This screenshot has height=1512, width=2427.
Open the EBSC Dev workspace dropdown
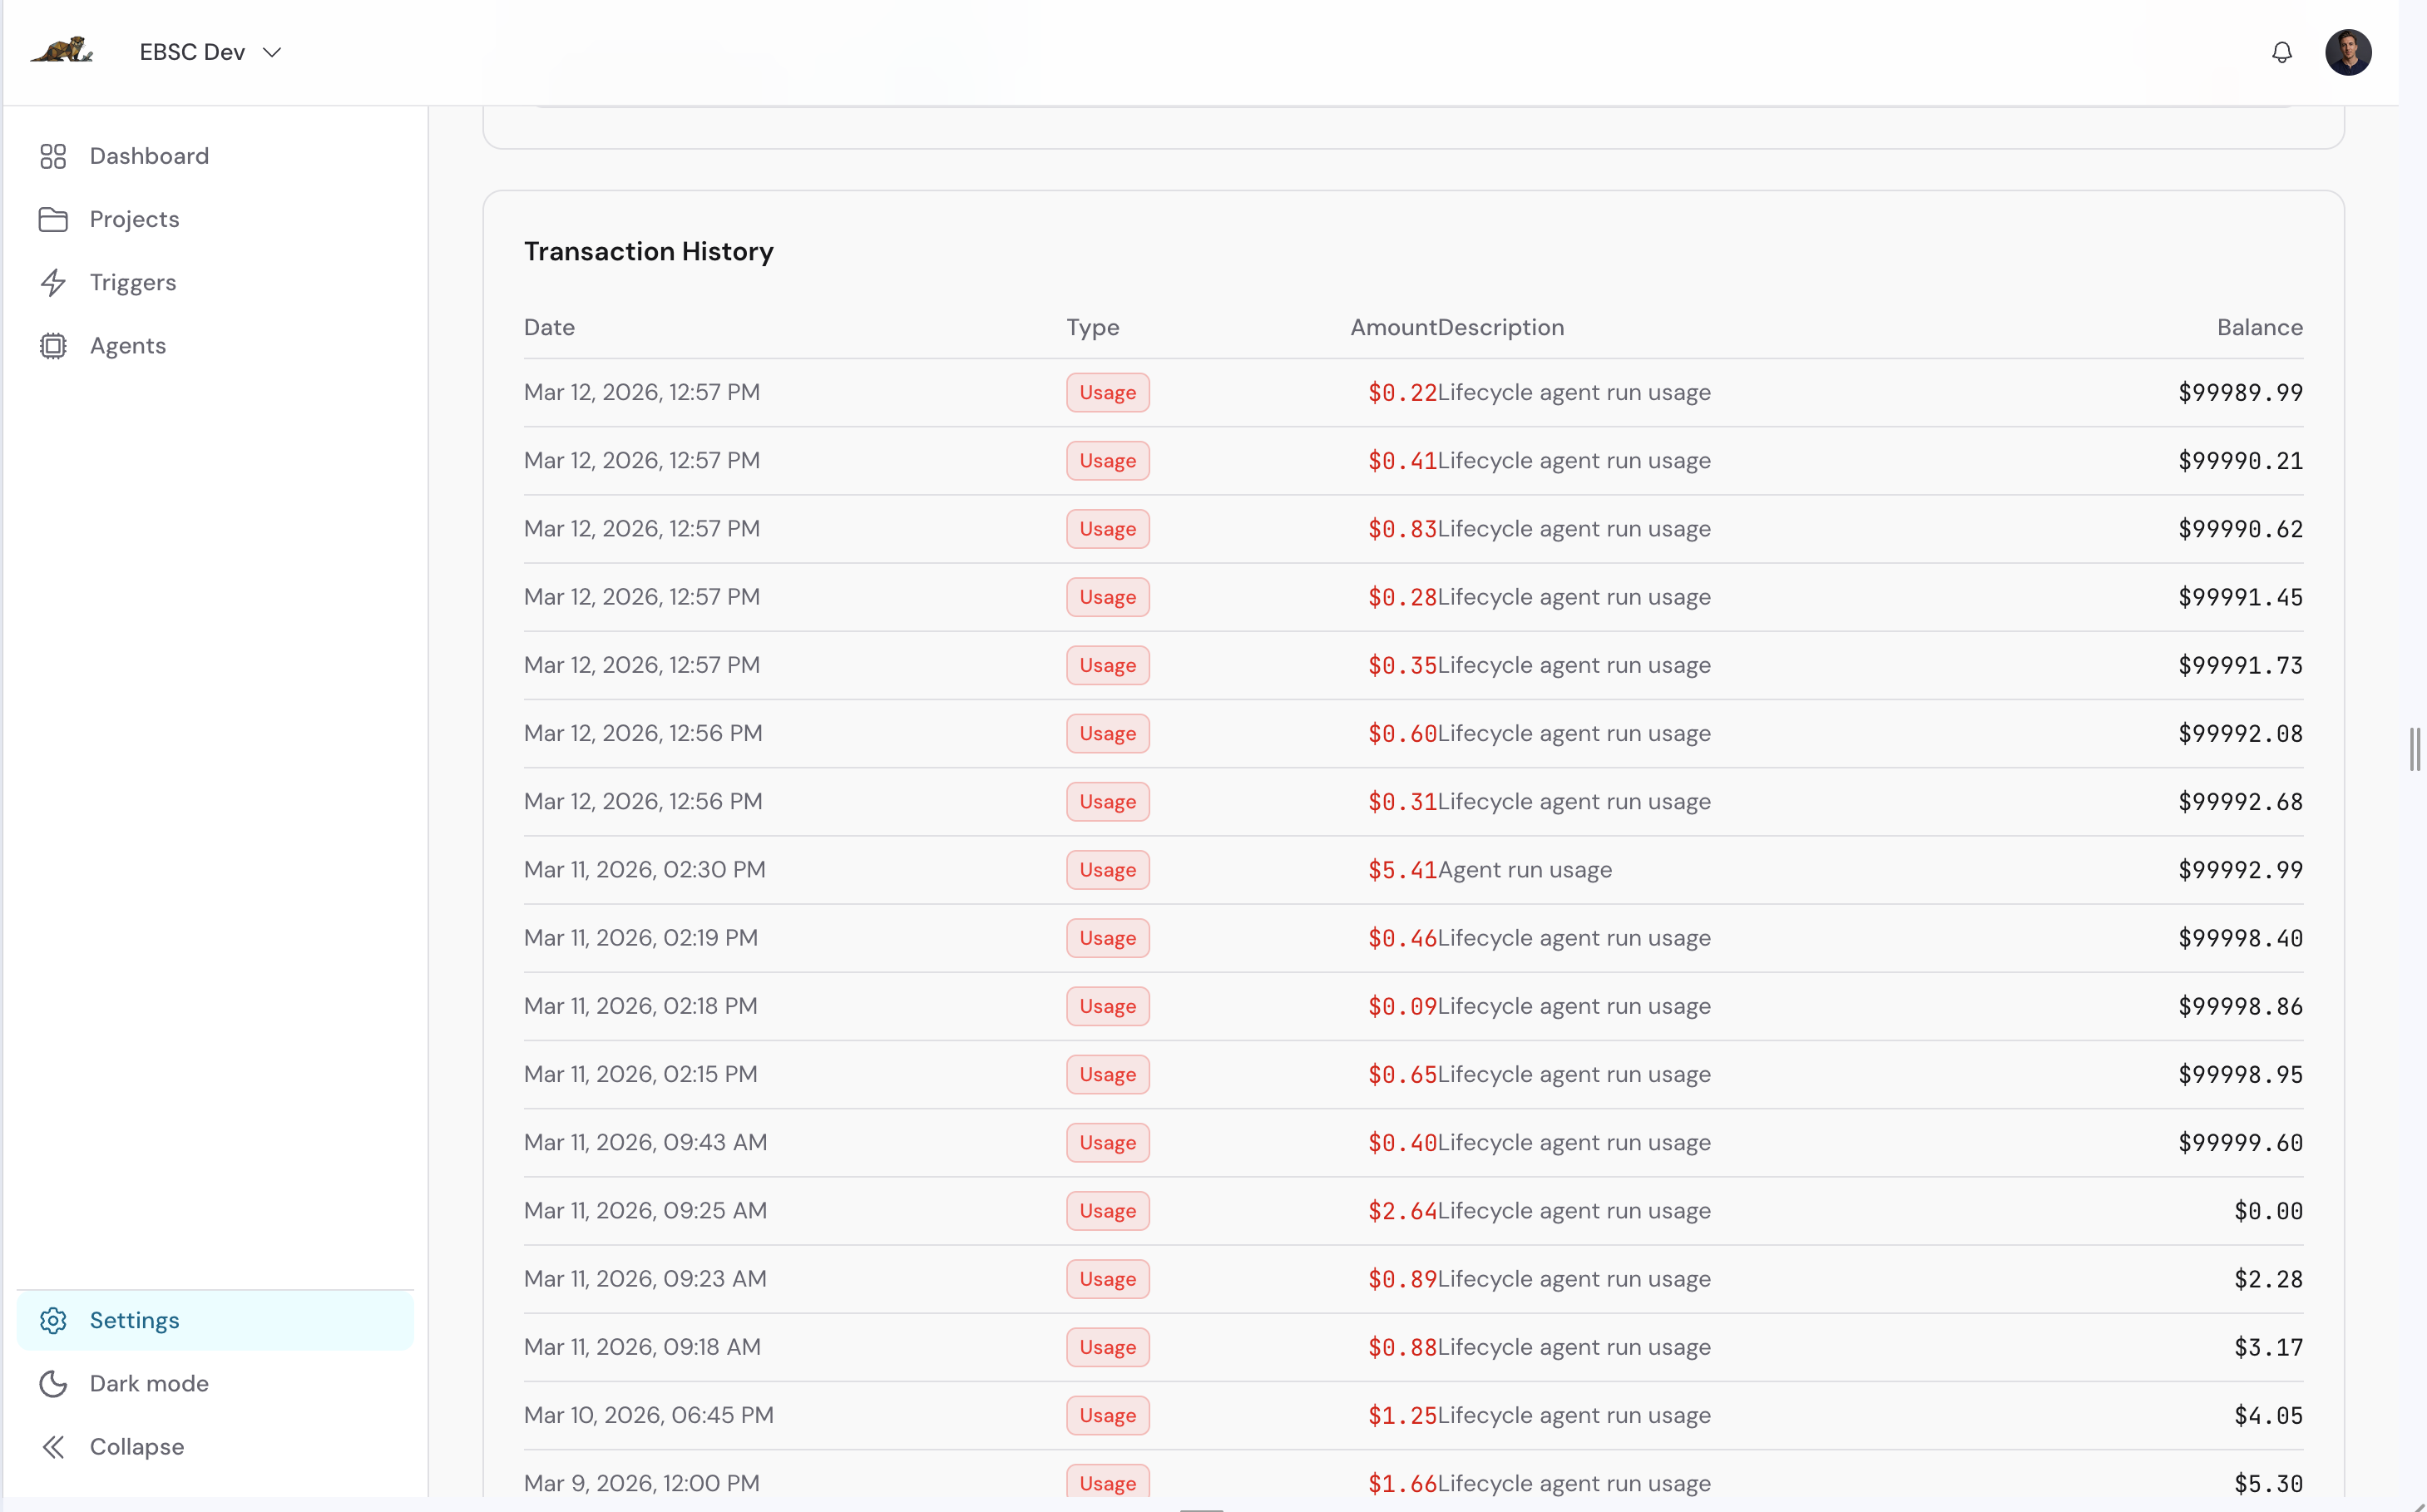(x=210, y=51)
